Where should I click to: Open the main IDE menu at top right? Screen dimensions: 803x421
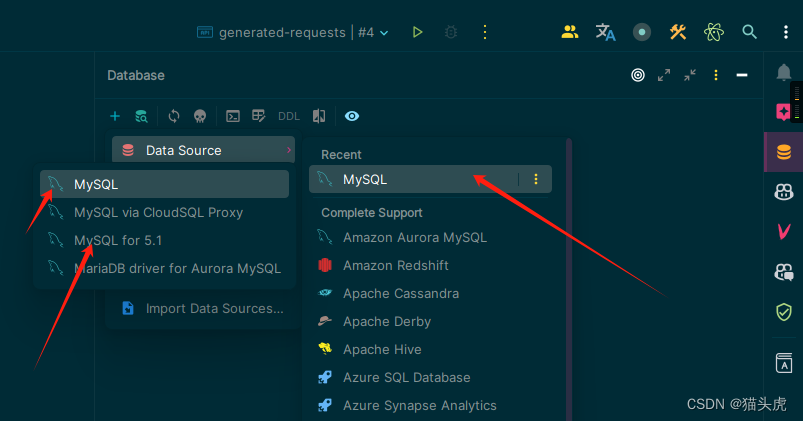pos(786,32)
